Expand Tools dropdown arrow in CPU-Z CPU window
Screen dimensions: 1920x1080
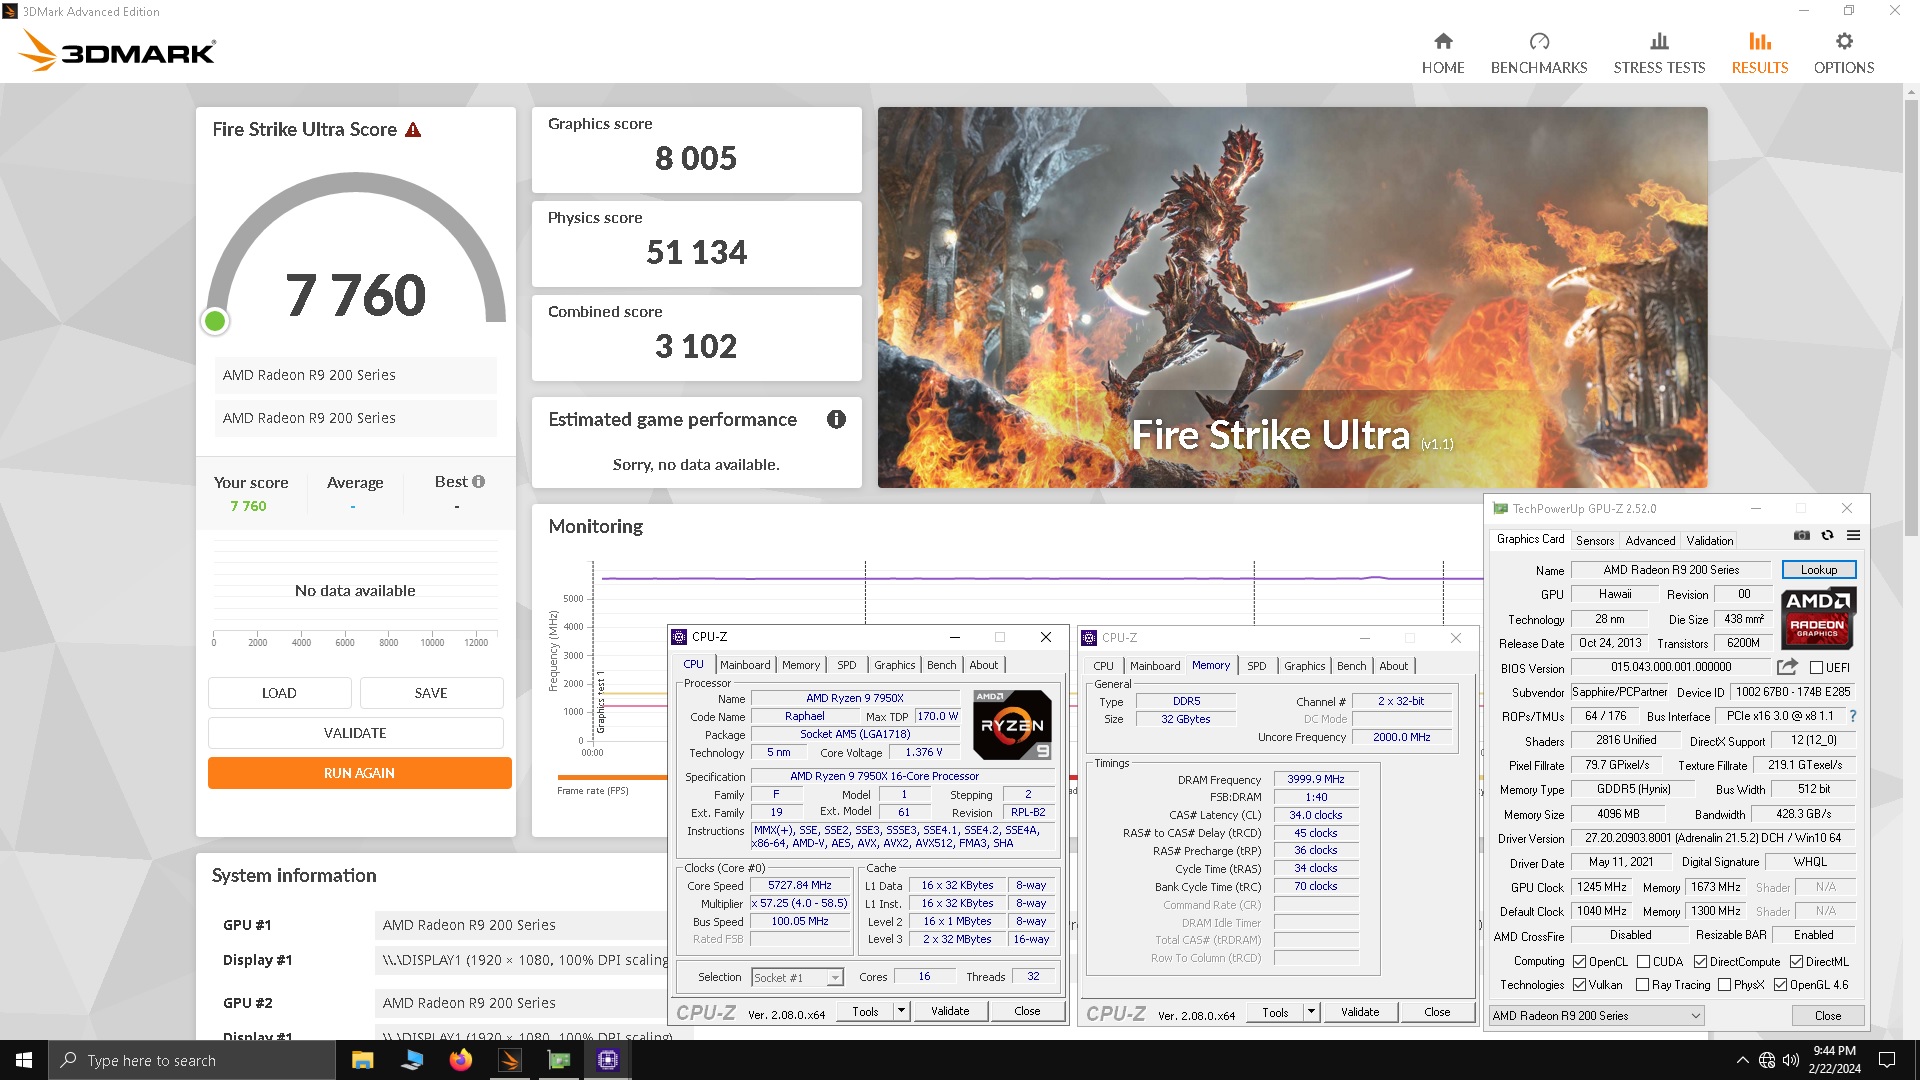(x=900, y=1011)
